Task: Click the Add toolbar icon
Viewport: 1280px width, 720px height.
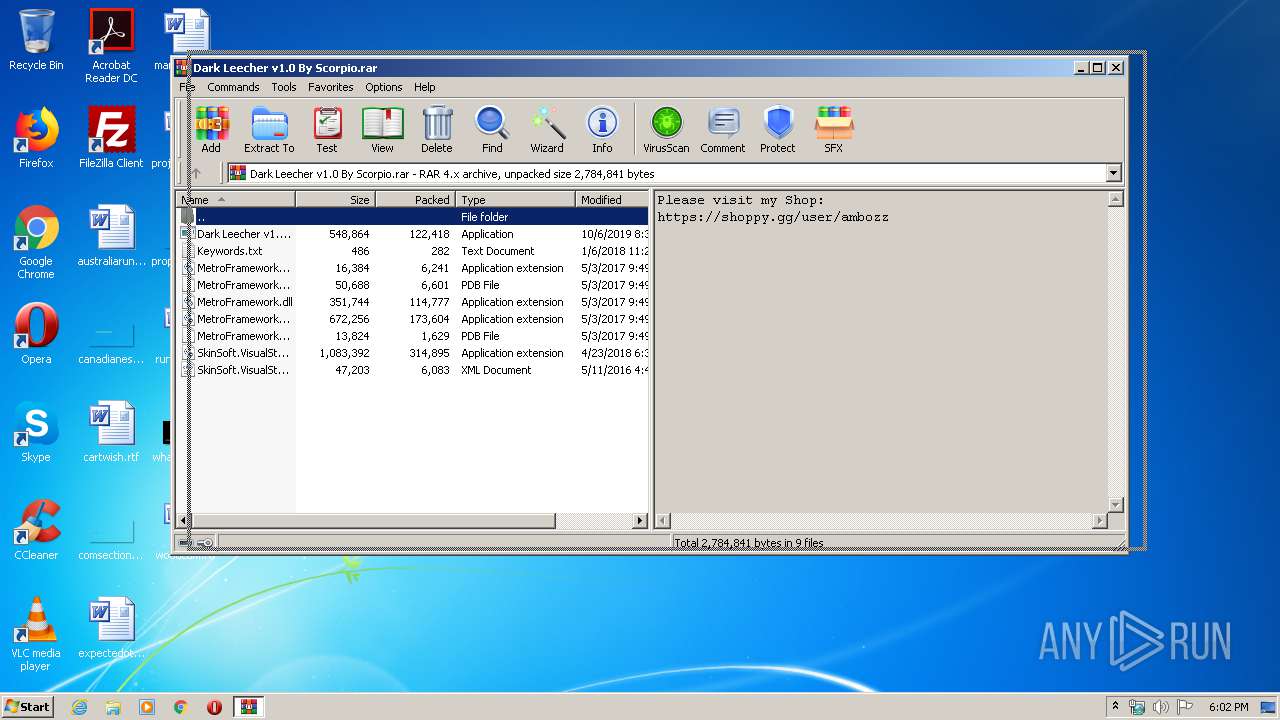Action: click(211, 130)
